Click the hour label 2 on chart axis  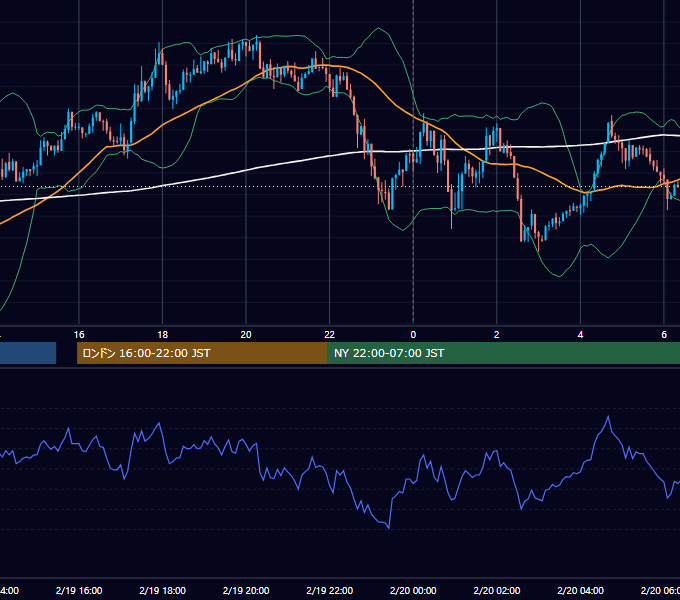point(497,335)
